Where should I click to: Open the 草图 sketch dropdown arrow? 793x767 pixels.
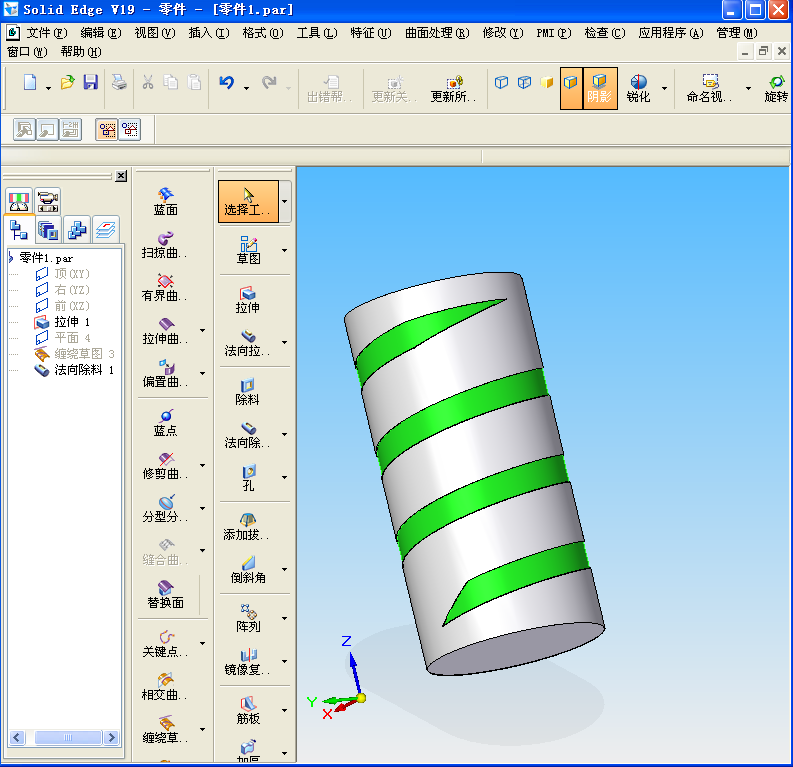(x=285, y=250)
